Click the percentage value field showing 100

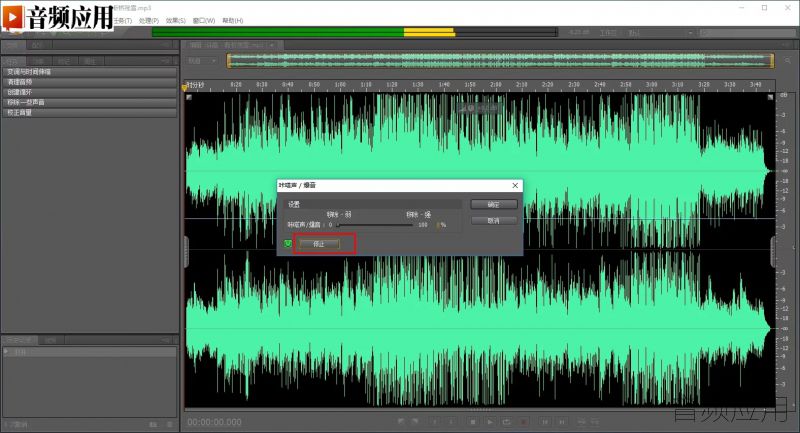tap(423, 225)
